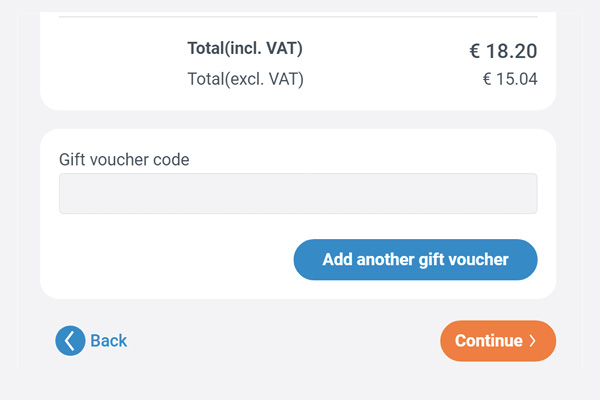This screenshot has height=400, width=600.
Task: Click the white chevron inside Continue button
Action: 532,341
